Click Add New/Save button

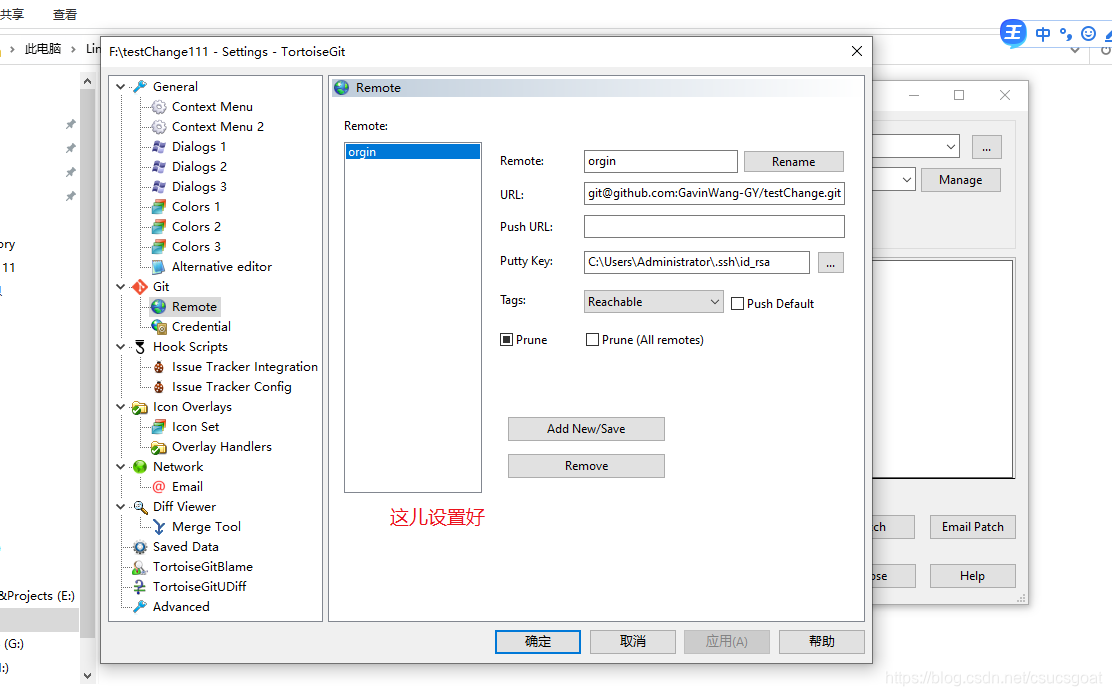[x=586, y=429]
